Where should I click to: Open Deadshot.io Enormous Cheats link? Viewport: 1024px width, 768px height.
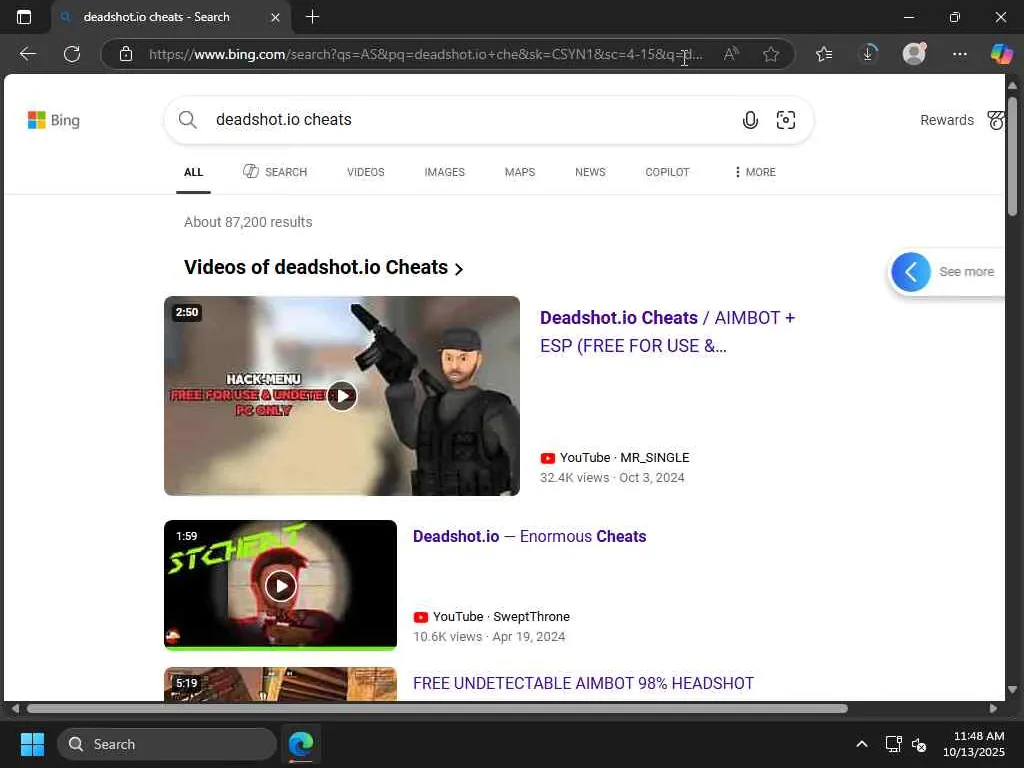530,537
